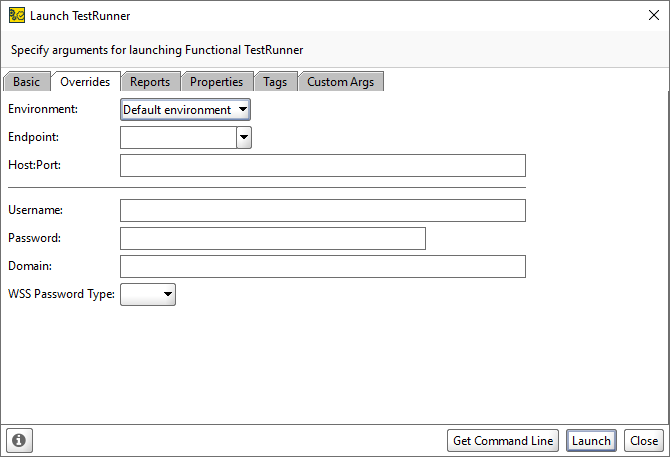This screenshot has height=457, width=670.
Task: Select the Overrides tab
Action: (85, 82)
